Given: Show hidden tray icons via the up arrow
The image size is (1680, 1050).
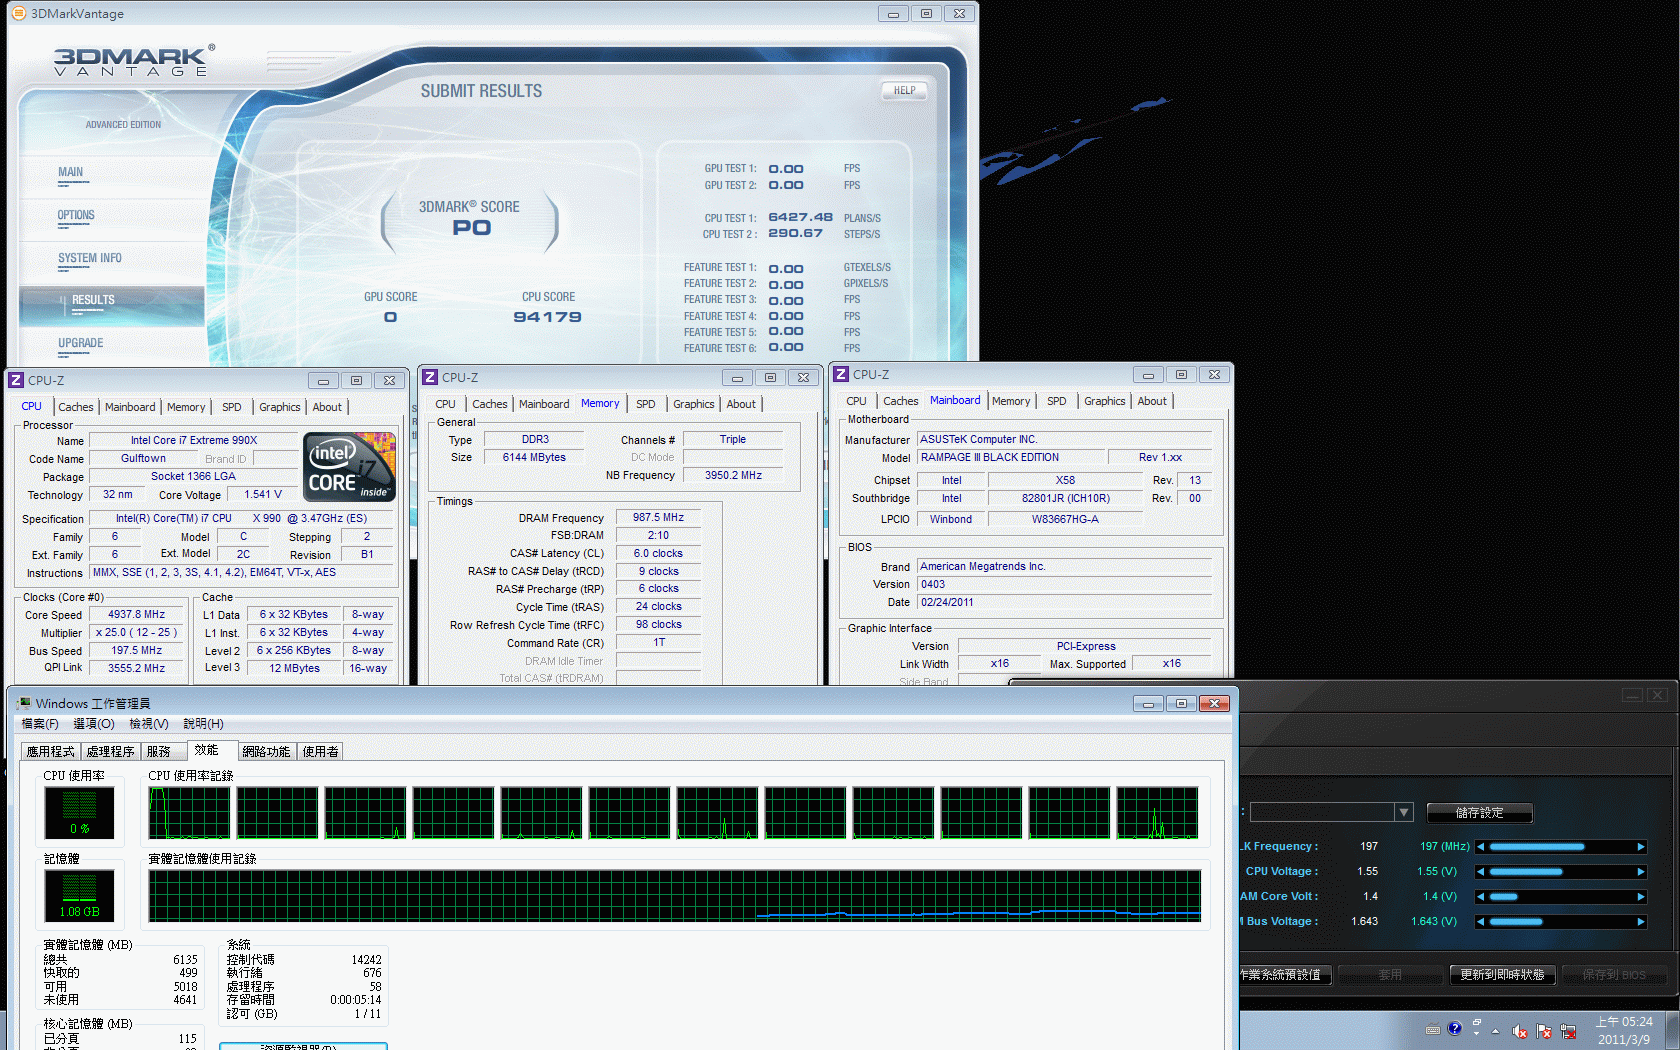Looking at the screenshot, I should [x=1495, y=1031].
